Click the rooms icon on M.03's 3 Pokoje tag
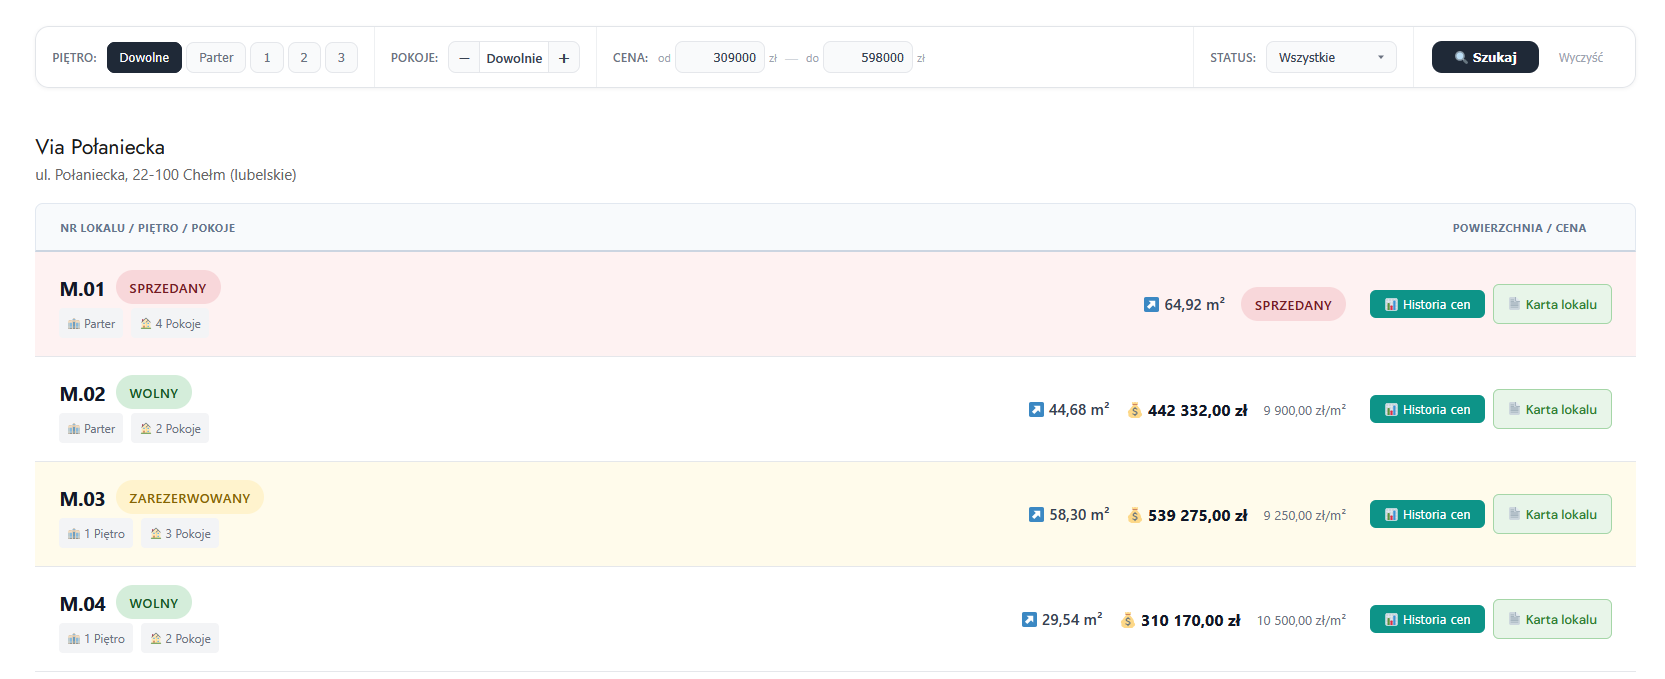The width and height of the screenshot is (1665, 679). [x=156, y=534]
